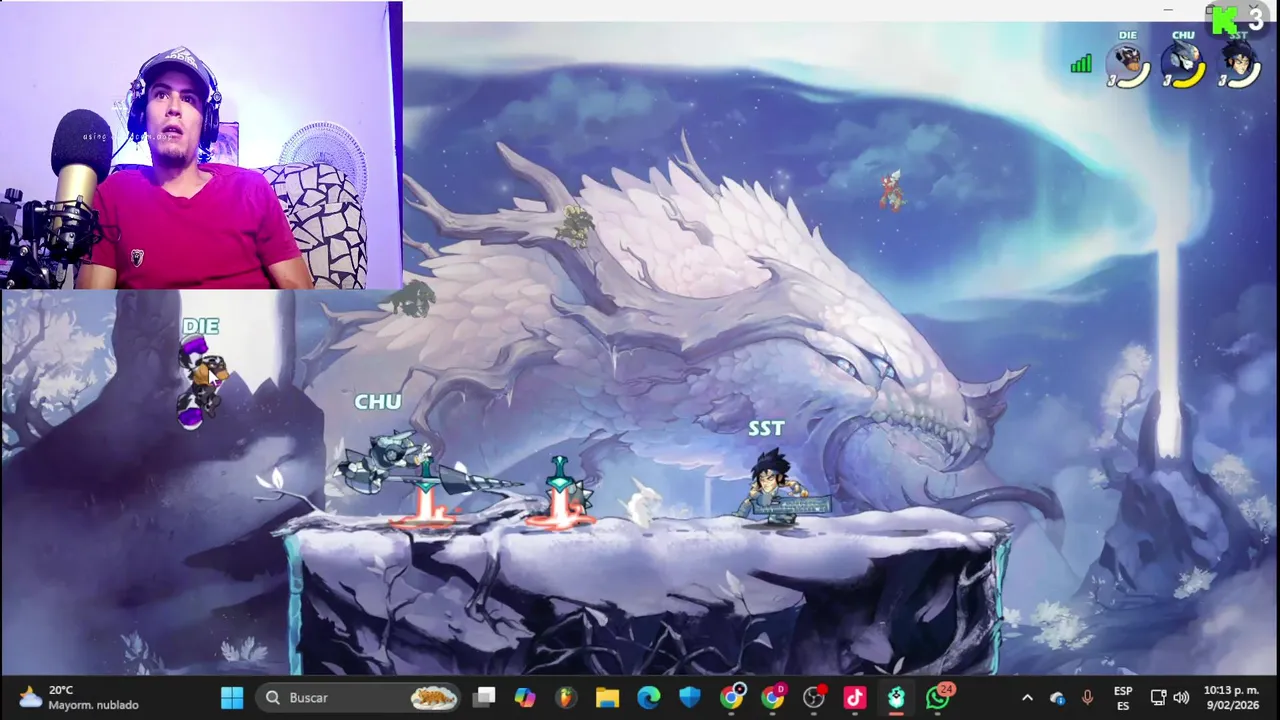Open the first Google Chrome taskbar icon
Screen dimensions: 1280x720
(732, 697)
